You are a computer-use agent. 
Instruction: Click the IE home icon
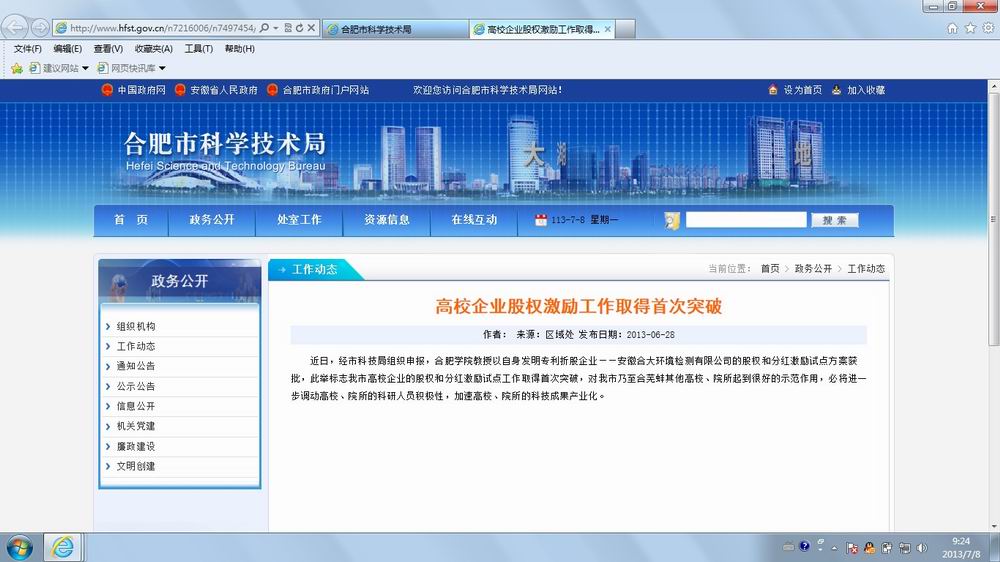tap(952, 28)
